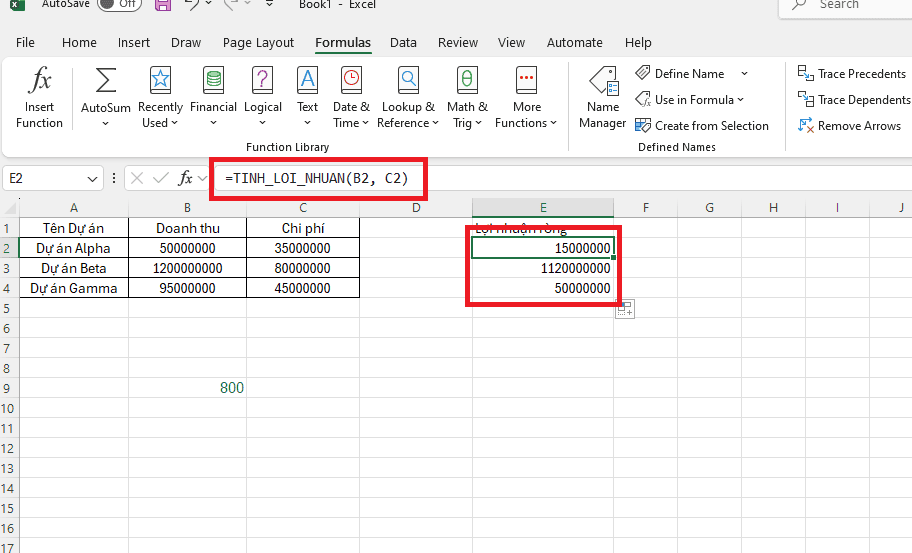The image size is (912, 553).
Task: Open the Logical functions menu
Action: click(262, 97)
